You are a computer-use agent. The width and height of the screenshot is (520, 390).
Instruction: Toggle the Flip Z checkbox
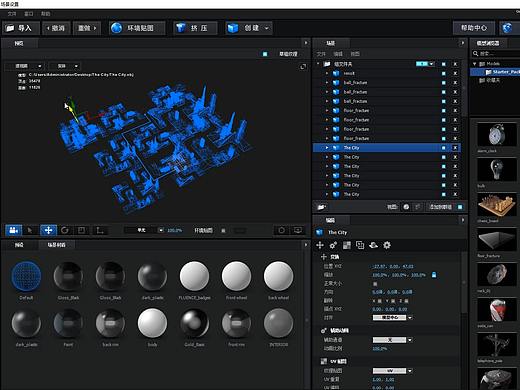(x=406, y=301)
